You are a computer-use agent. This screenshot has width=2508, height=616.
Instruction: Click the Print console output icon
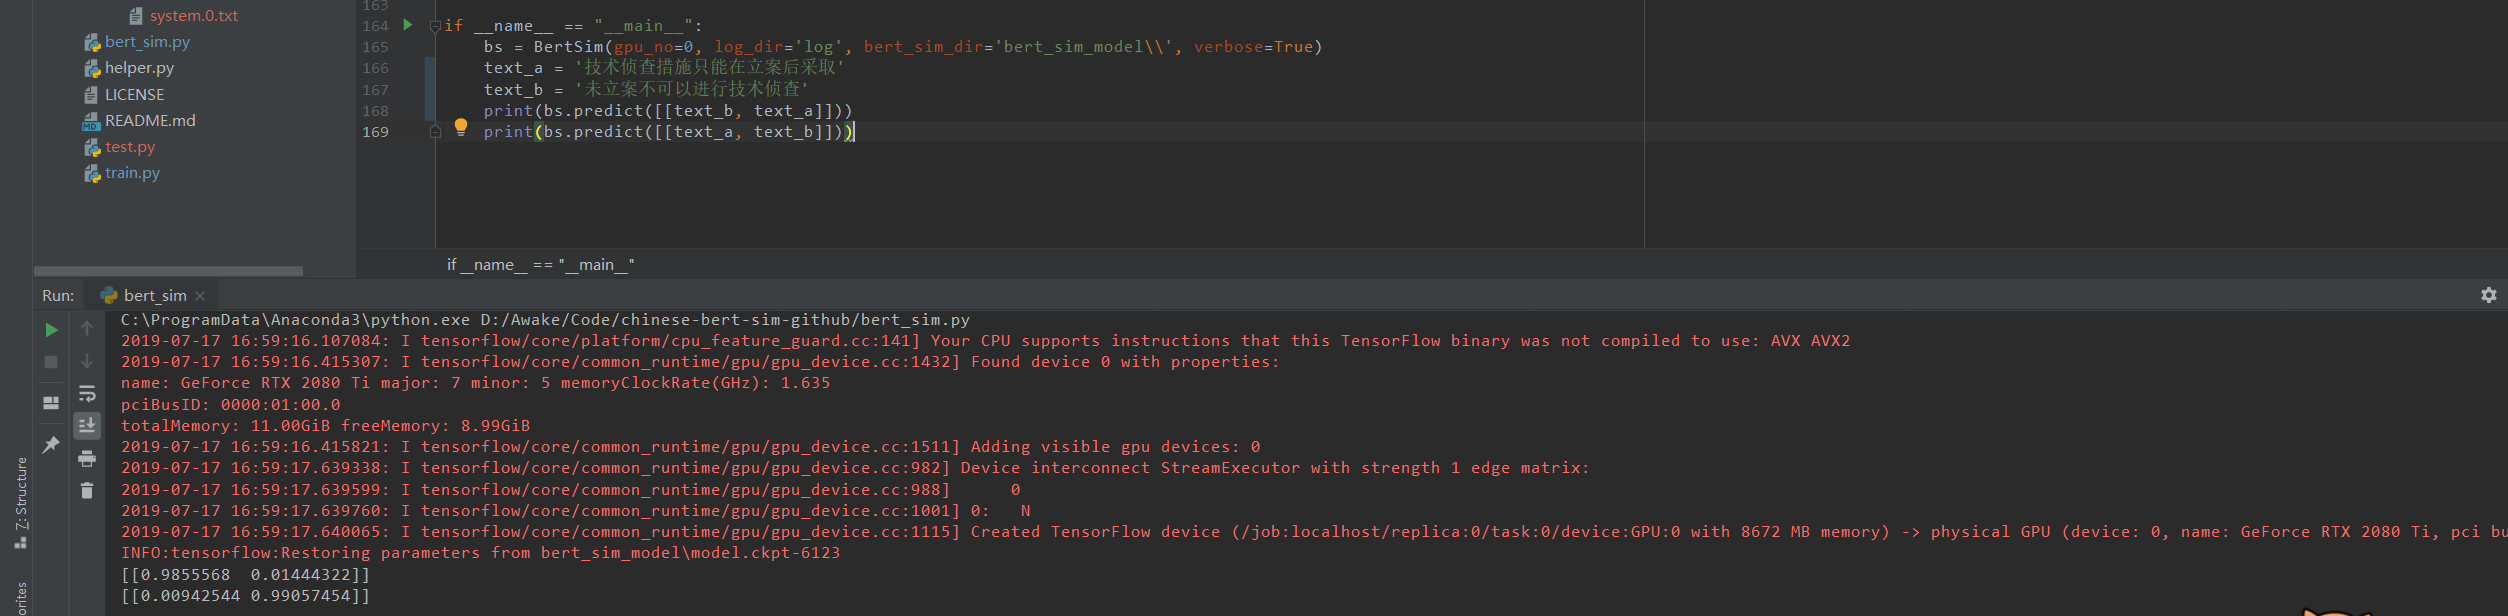coord(87,458)
